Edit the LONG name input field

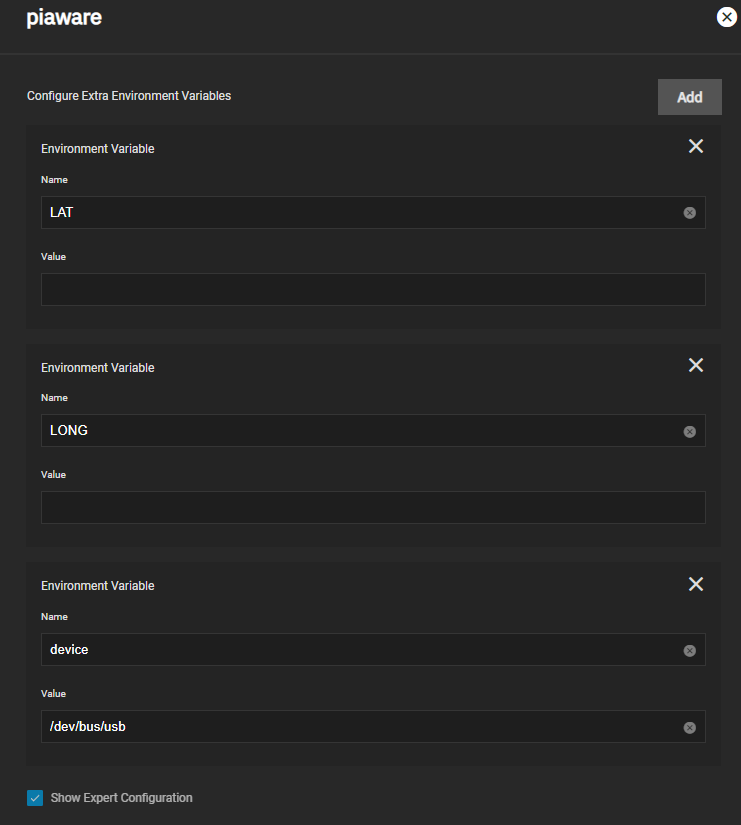tap(363, 430)
